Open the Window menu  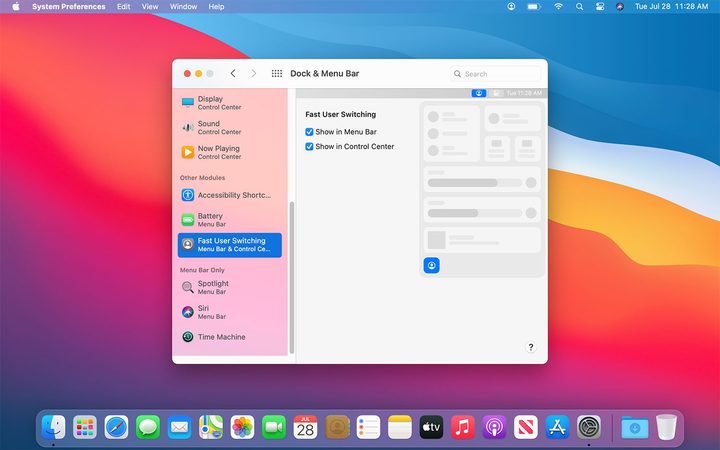click(x=183, y=6)
